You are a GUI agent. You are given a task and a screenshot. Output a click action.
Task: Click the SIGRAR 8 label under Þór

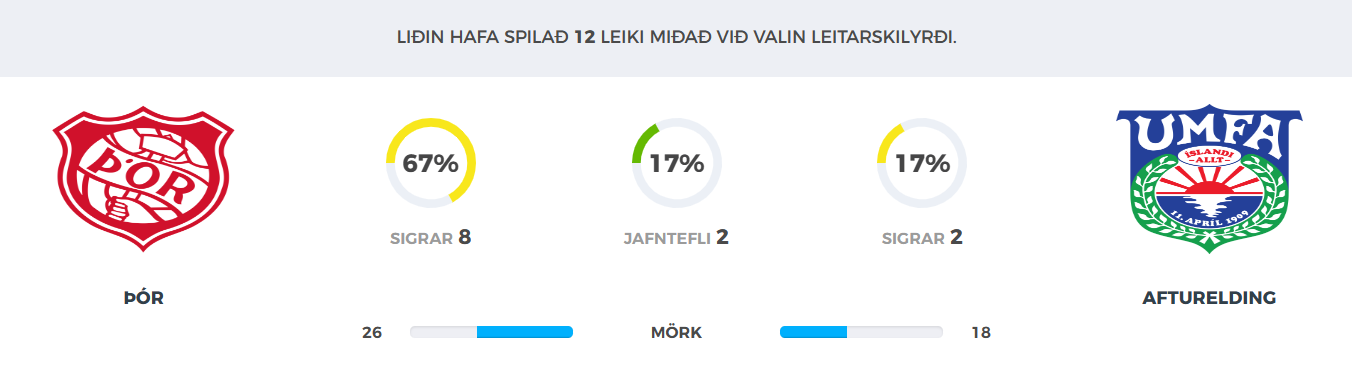(430, 238)
